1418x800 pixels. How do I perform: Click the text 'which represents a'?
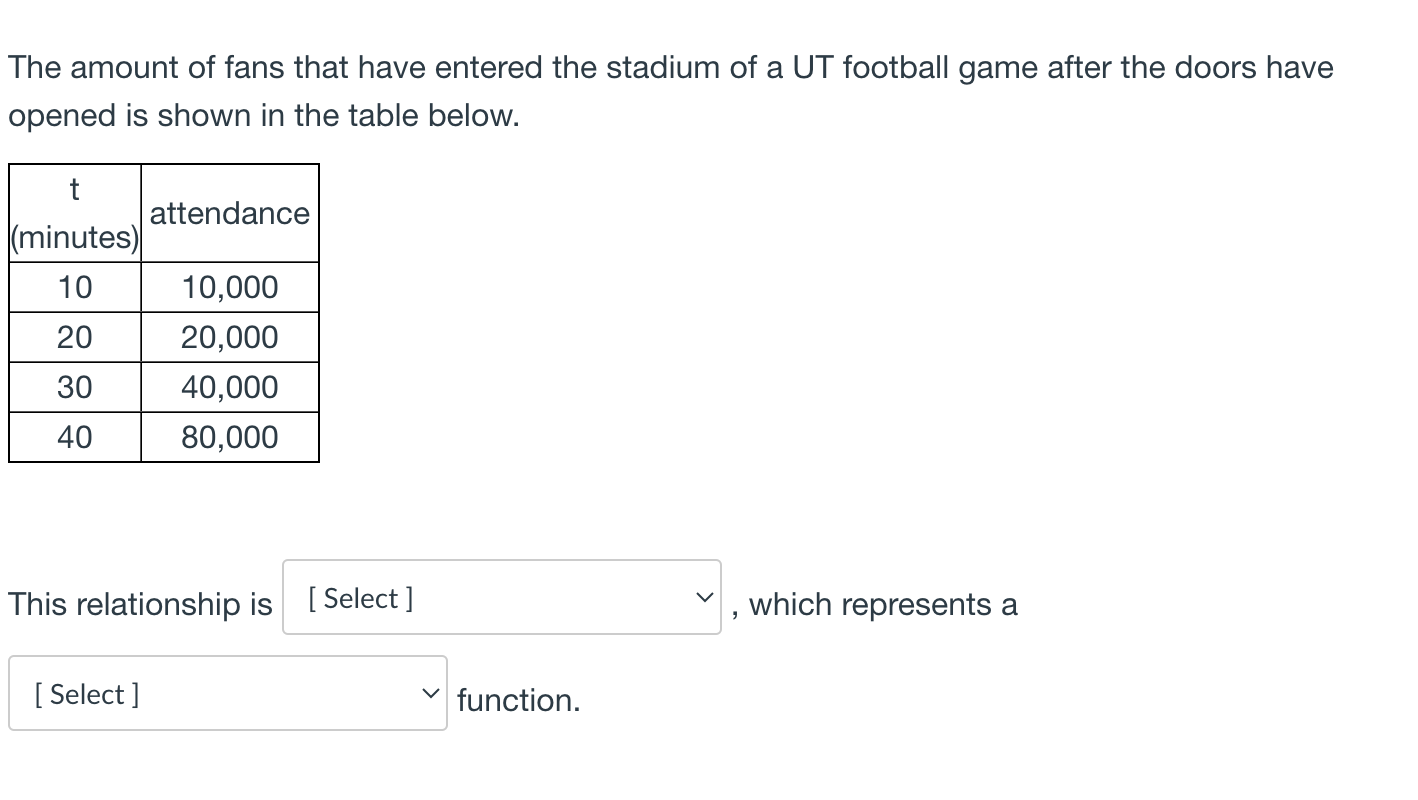coord(882,605)
